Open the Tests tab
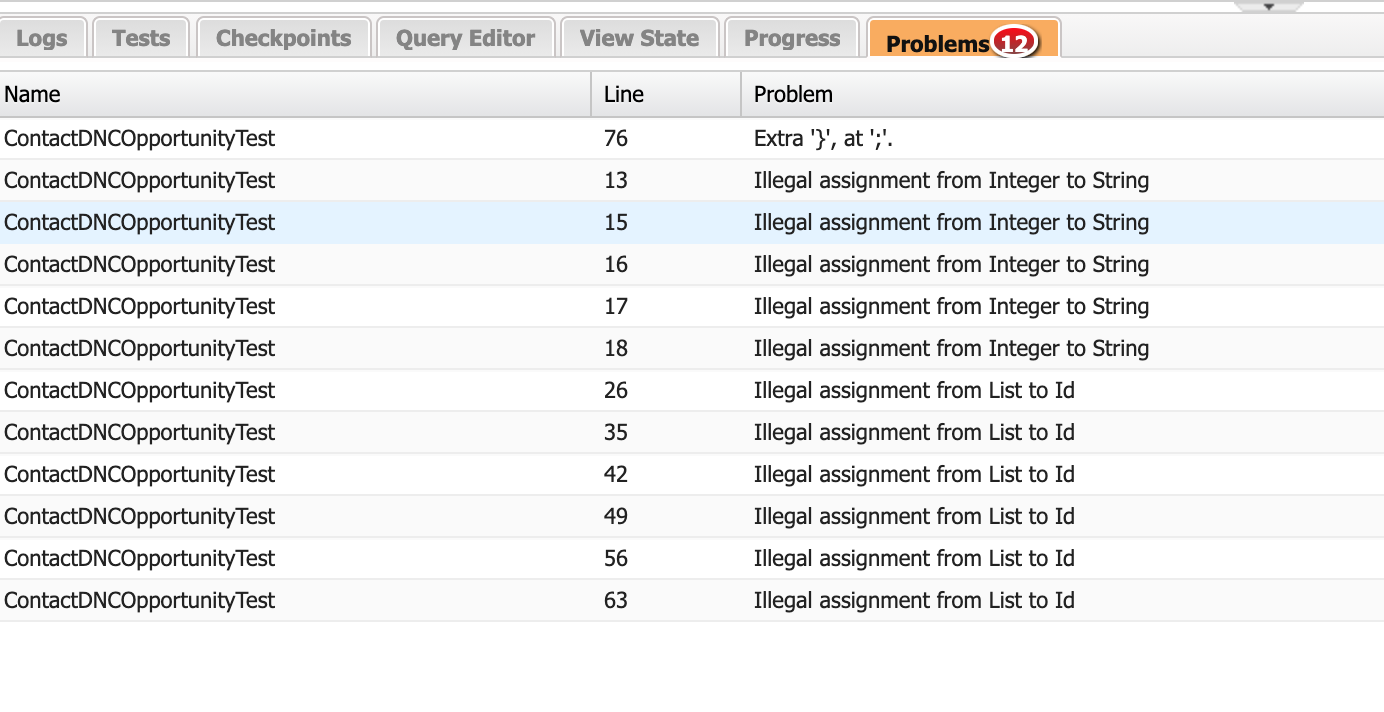This screenshot has height=712, width=1384. pos(141,39)
